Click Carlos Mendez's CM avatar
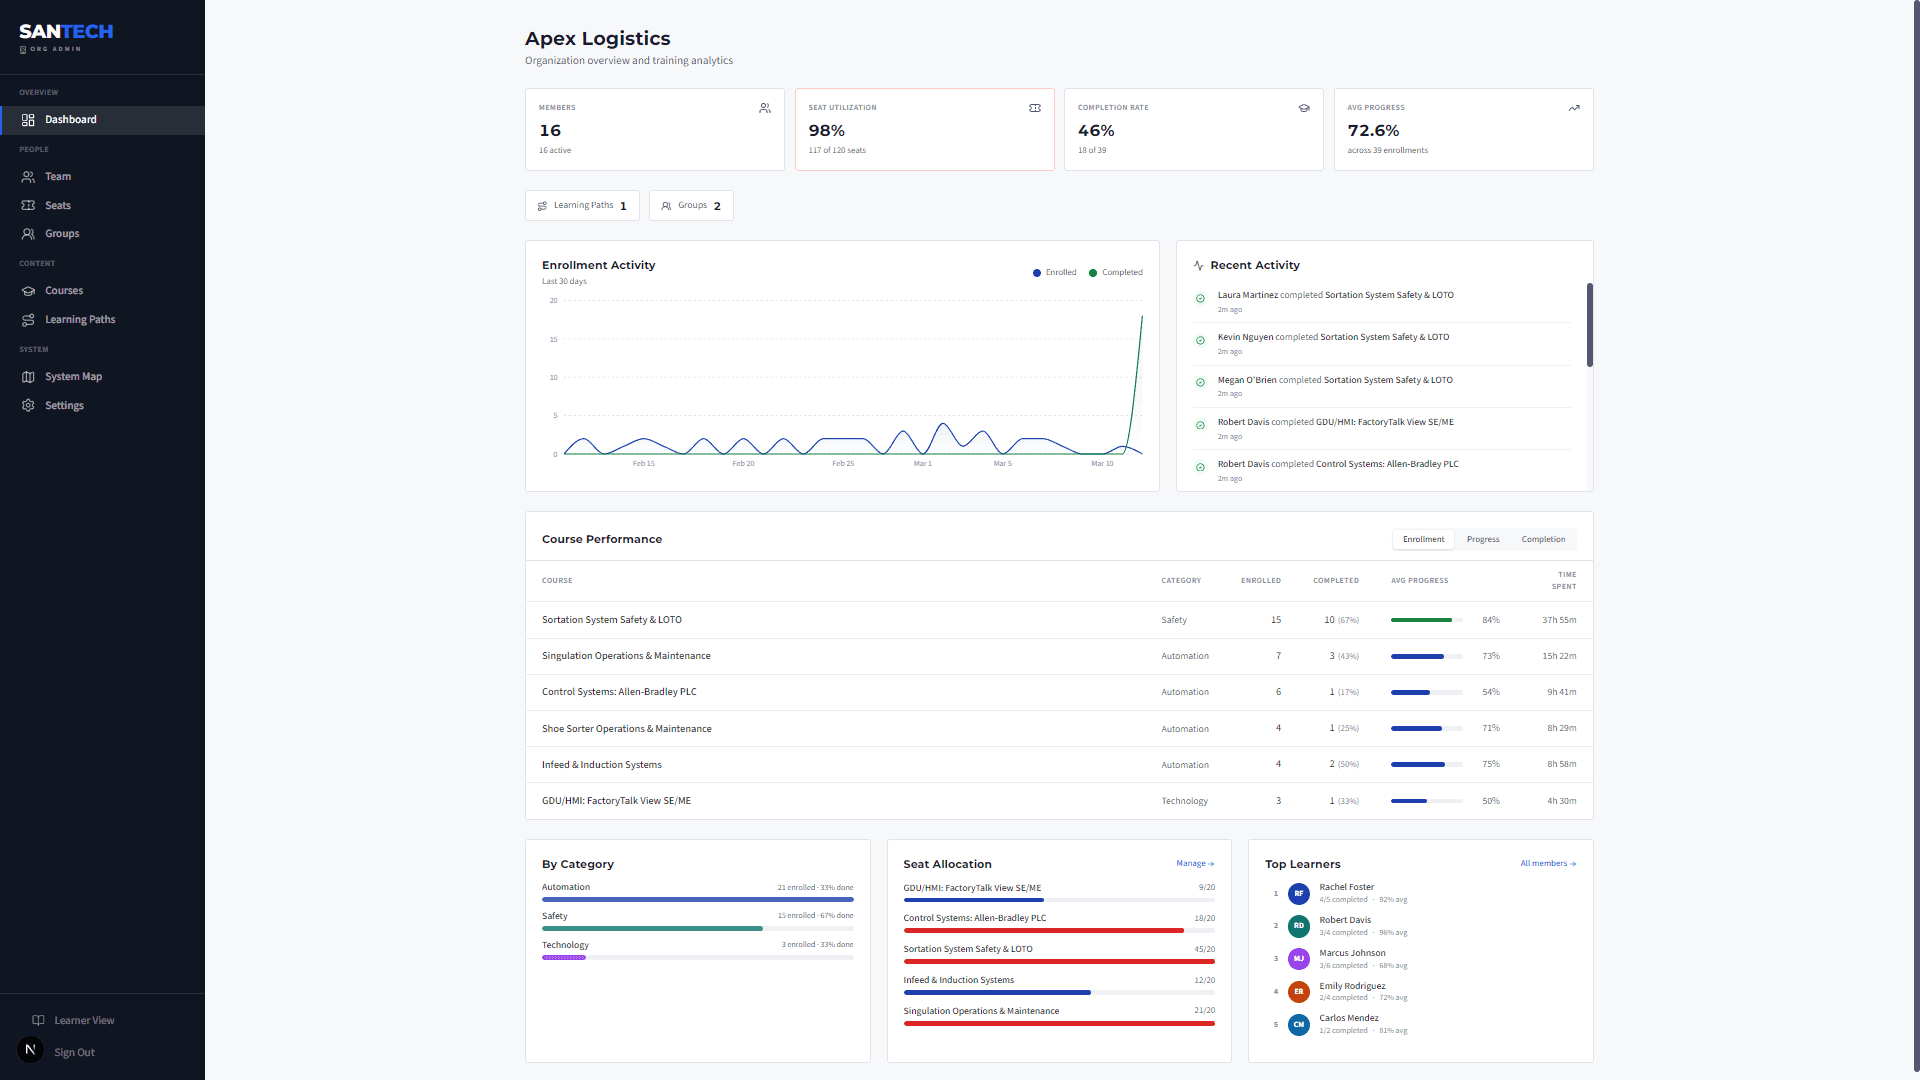This screenshot has height=1080, width=1920. (x=1299, y=1025)
